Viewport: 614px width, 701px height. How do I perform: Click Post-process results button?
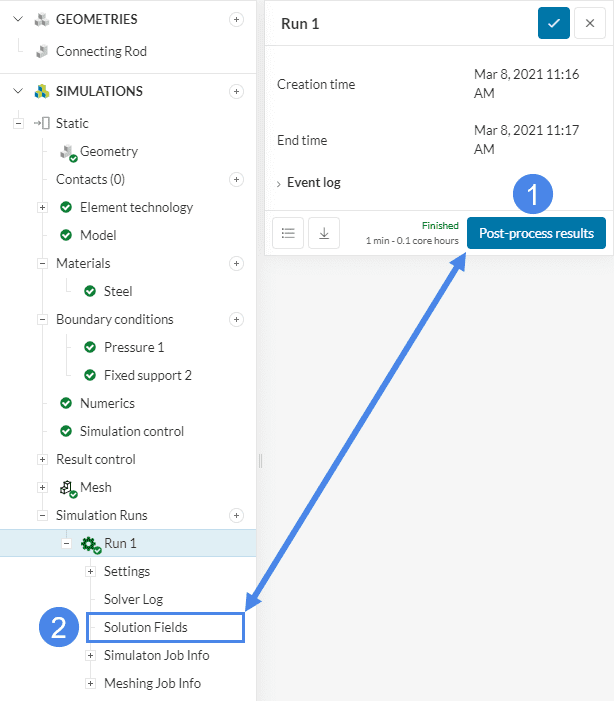point(535,233)
